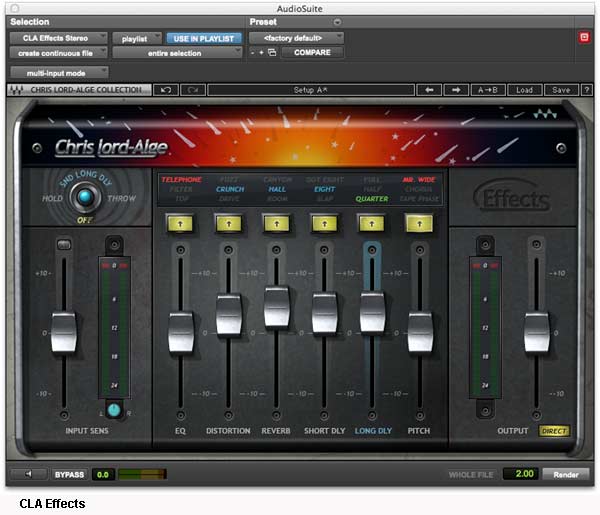The height and width of the screenshot is (515, 600).
Task: Open the Setup A preset name field
Action: tap(310, 90)
